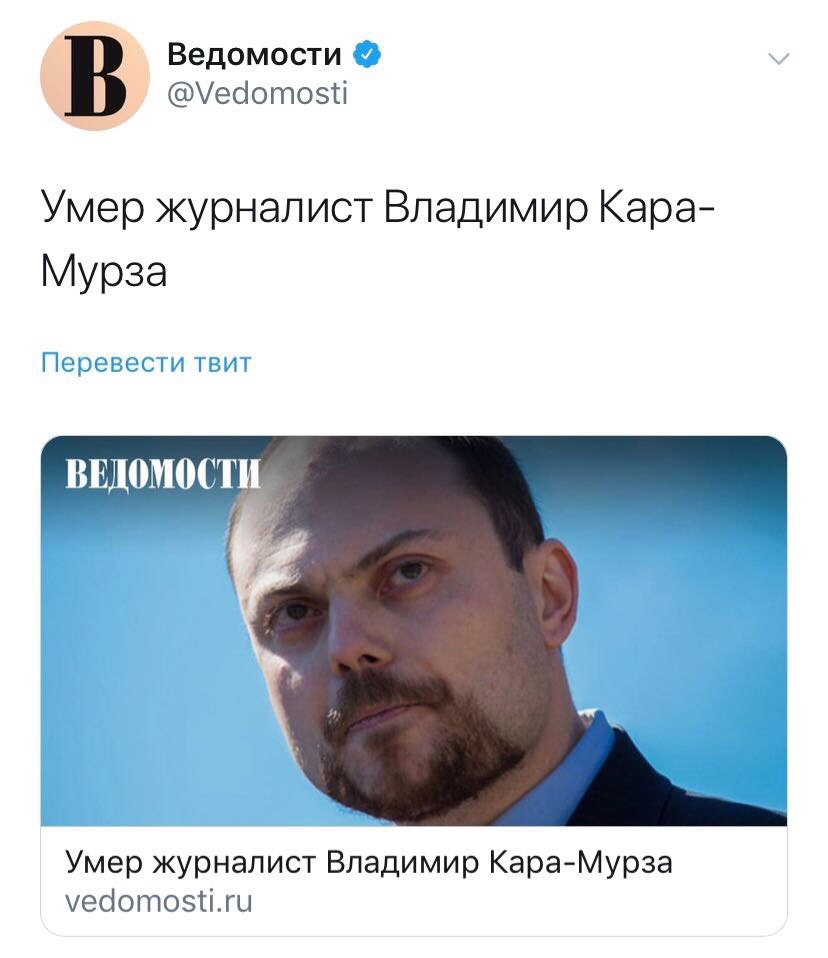Click the word журналист in tweet body
This screenshot has height=958, width=828.
tap(264, 209)
